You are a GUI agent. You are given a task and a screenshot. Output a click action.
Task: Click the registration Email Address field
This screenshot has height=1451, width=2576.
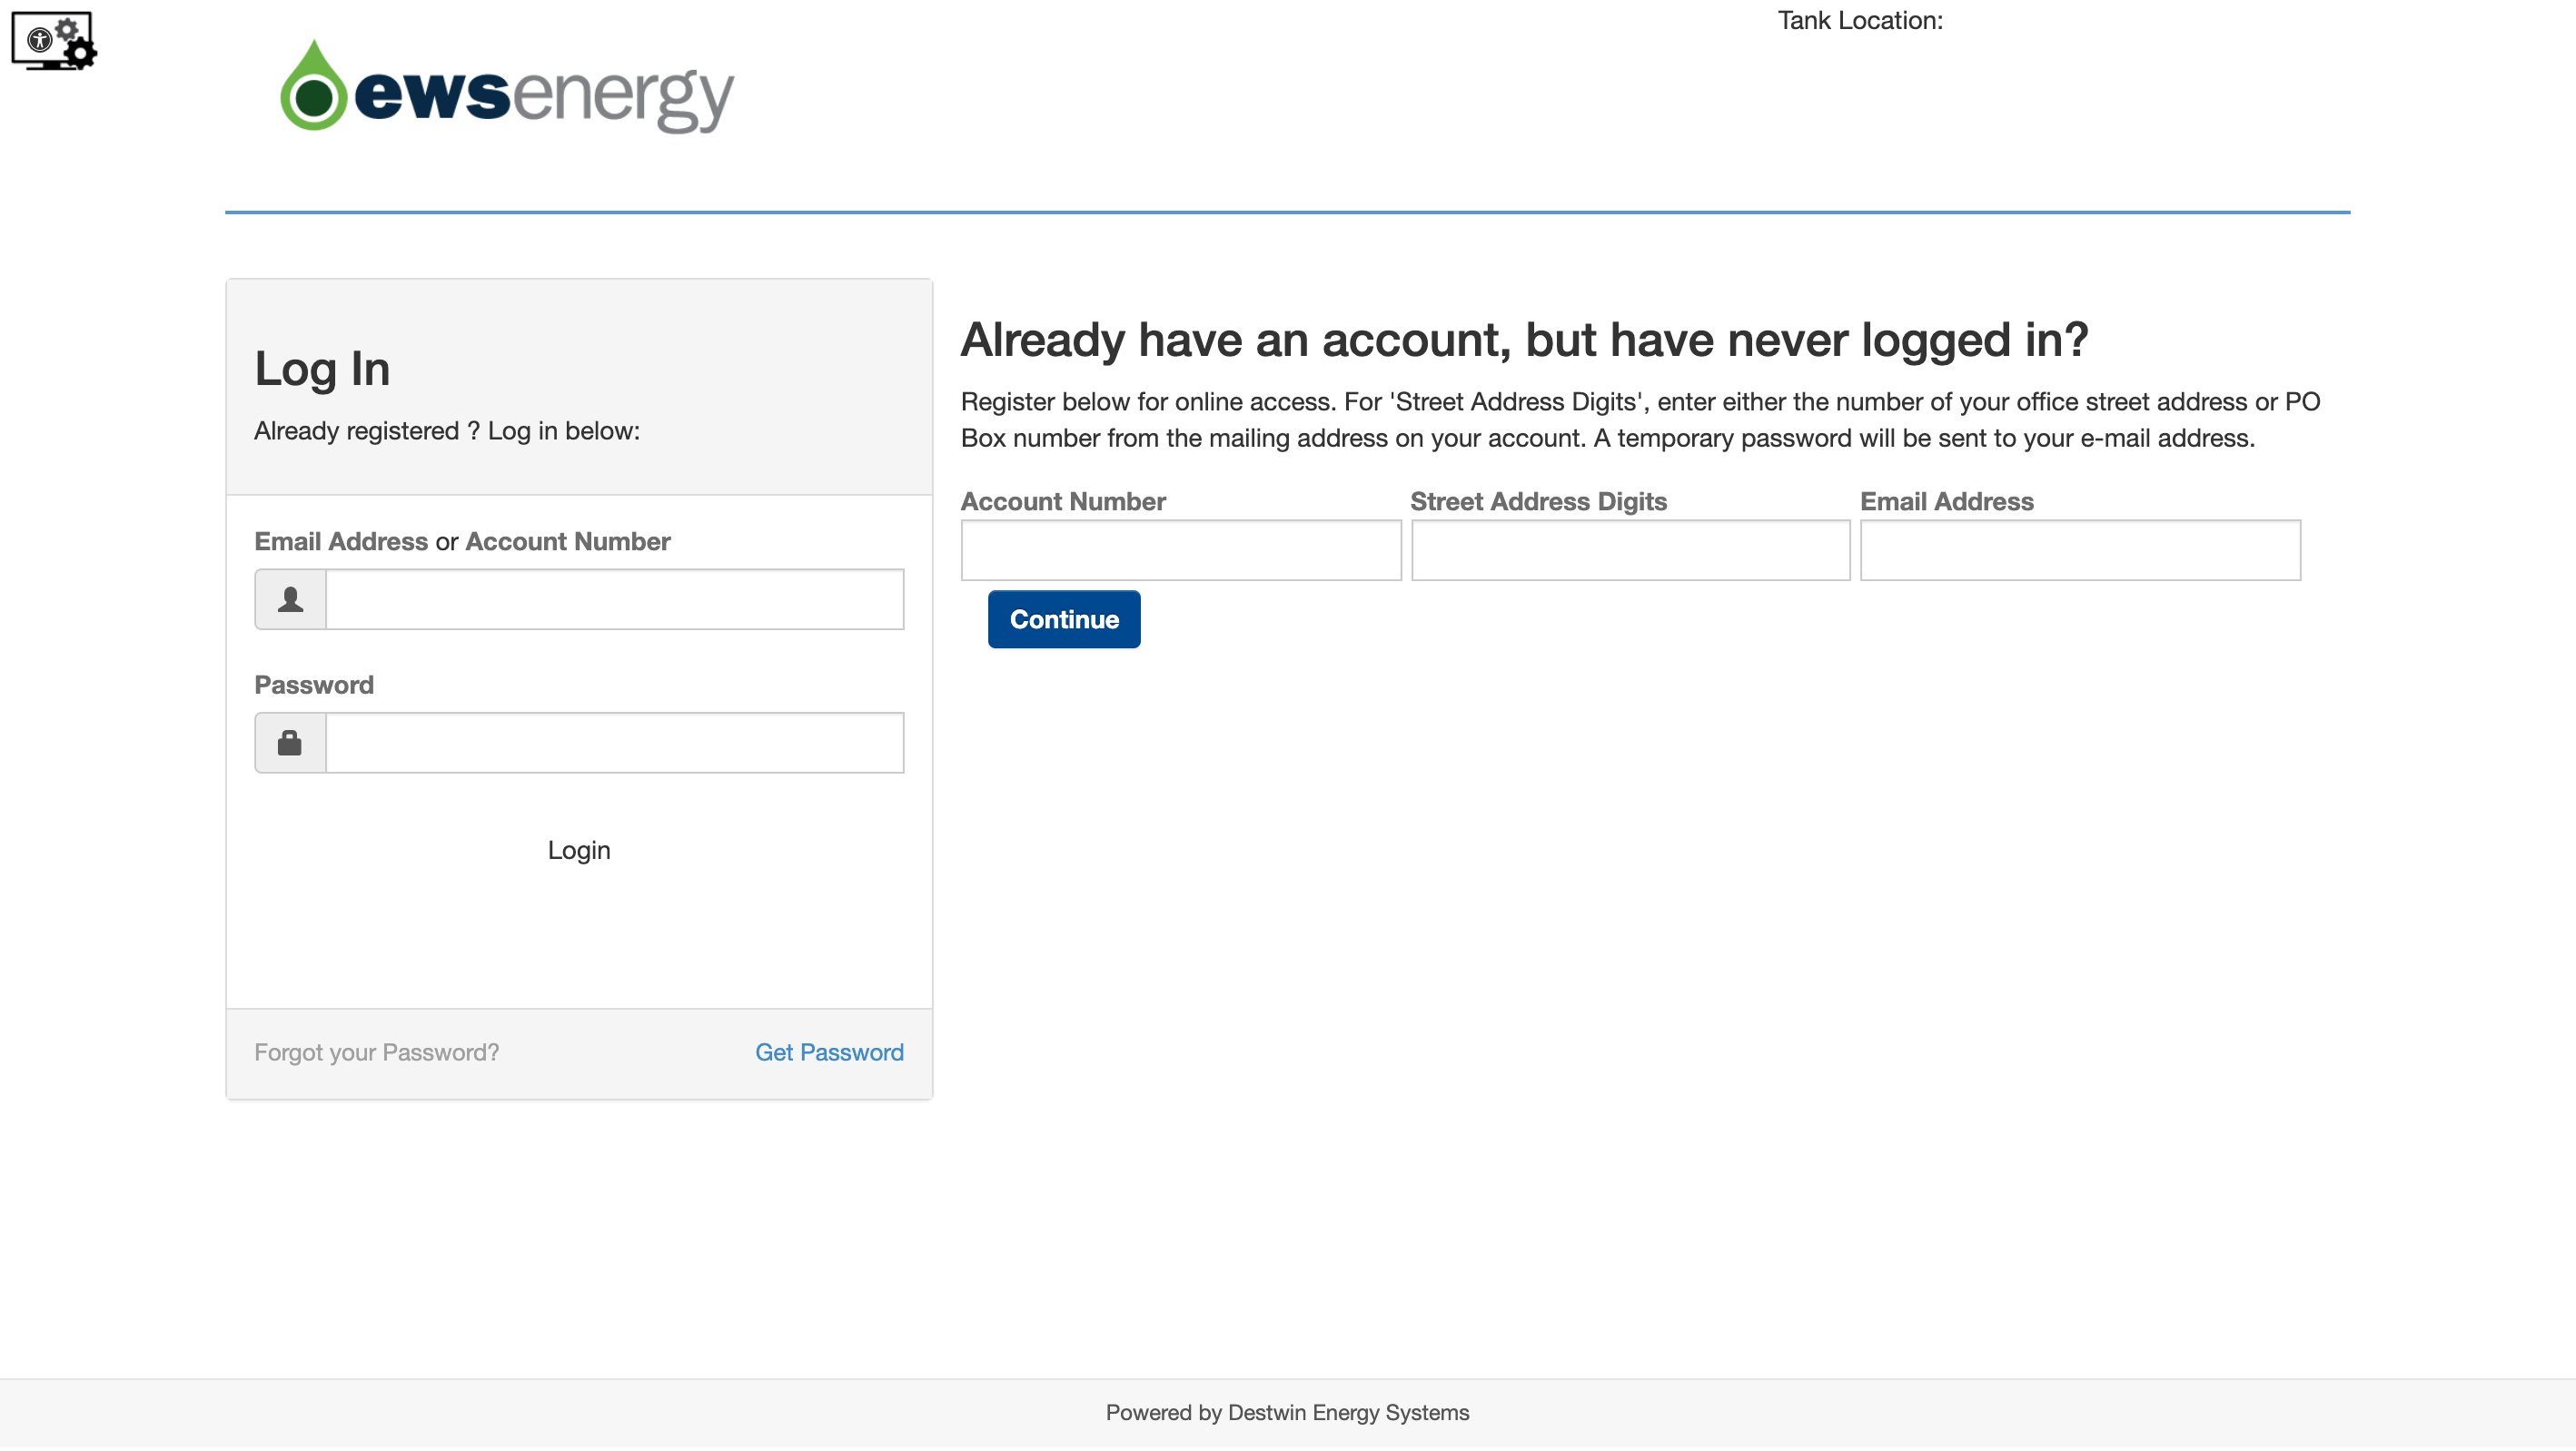pyautogui.click(x=2080, y=550)
